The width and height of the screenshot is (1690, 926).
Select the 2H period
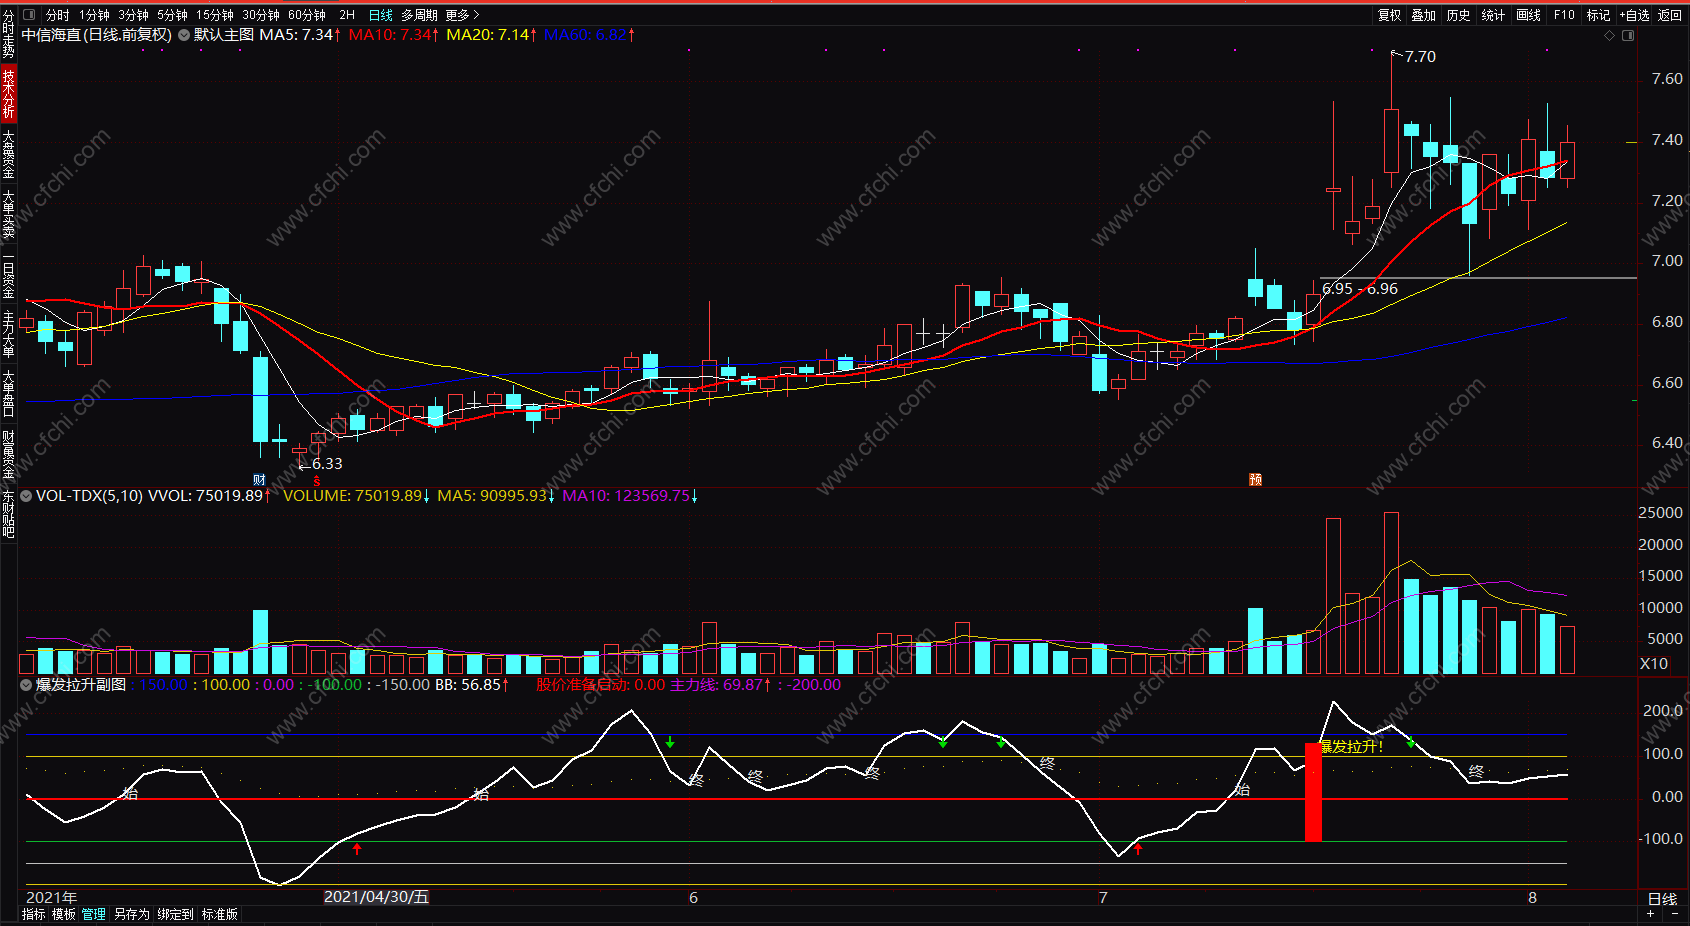point(347,15)
